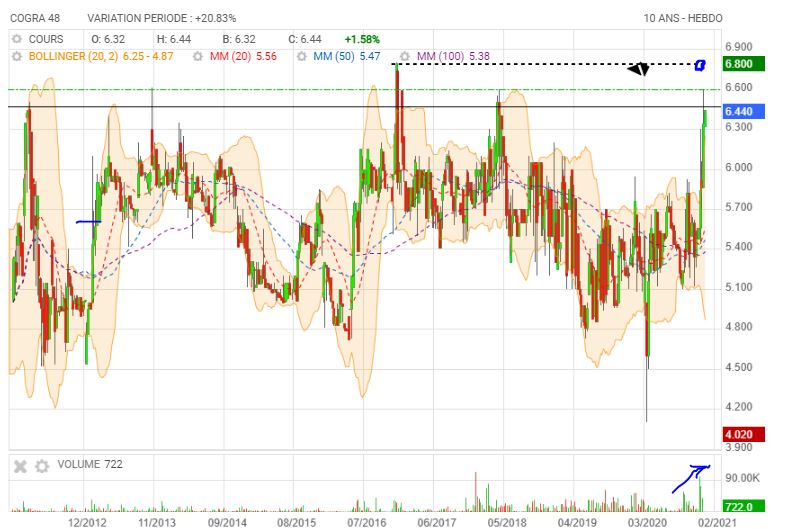Click the 4.500 price axis label
This screenshot has height=529, width=786.
coord(738,367)
